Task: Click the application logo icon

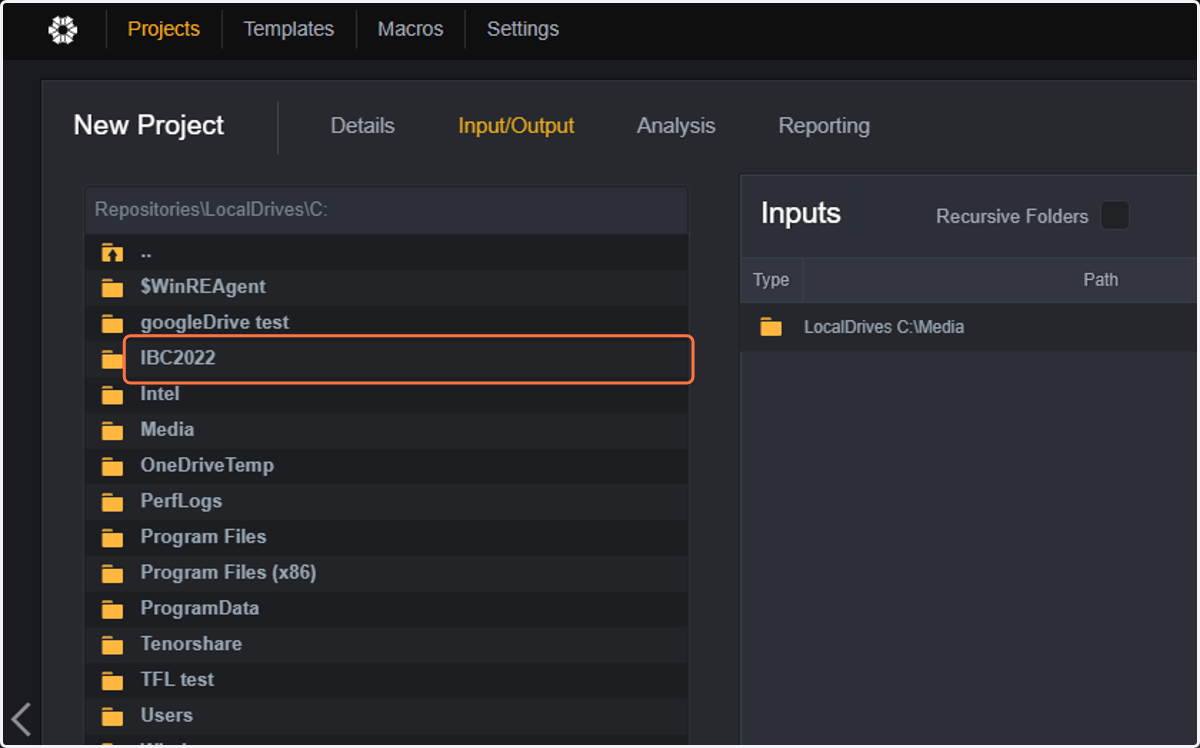Action: (x=62, y=30)
